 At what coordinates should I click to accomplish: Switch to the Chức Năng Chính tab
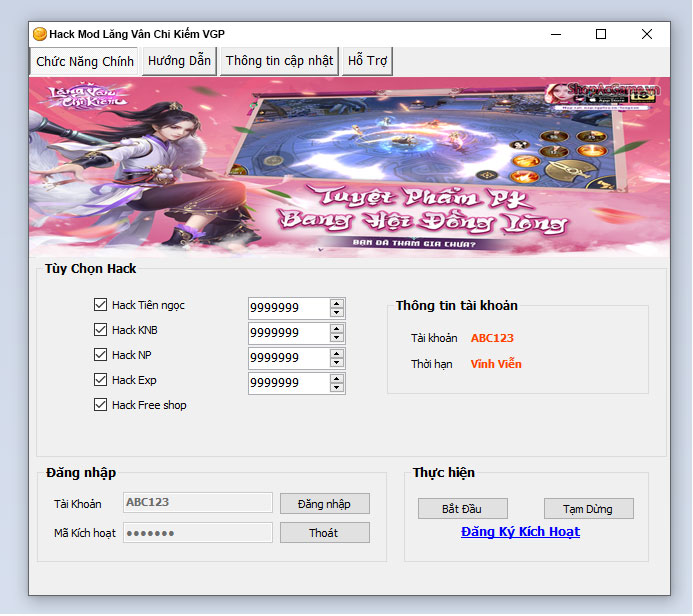point(84,61)
